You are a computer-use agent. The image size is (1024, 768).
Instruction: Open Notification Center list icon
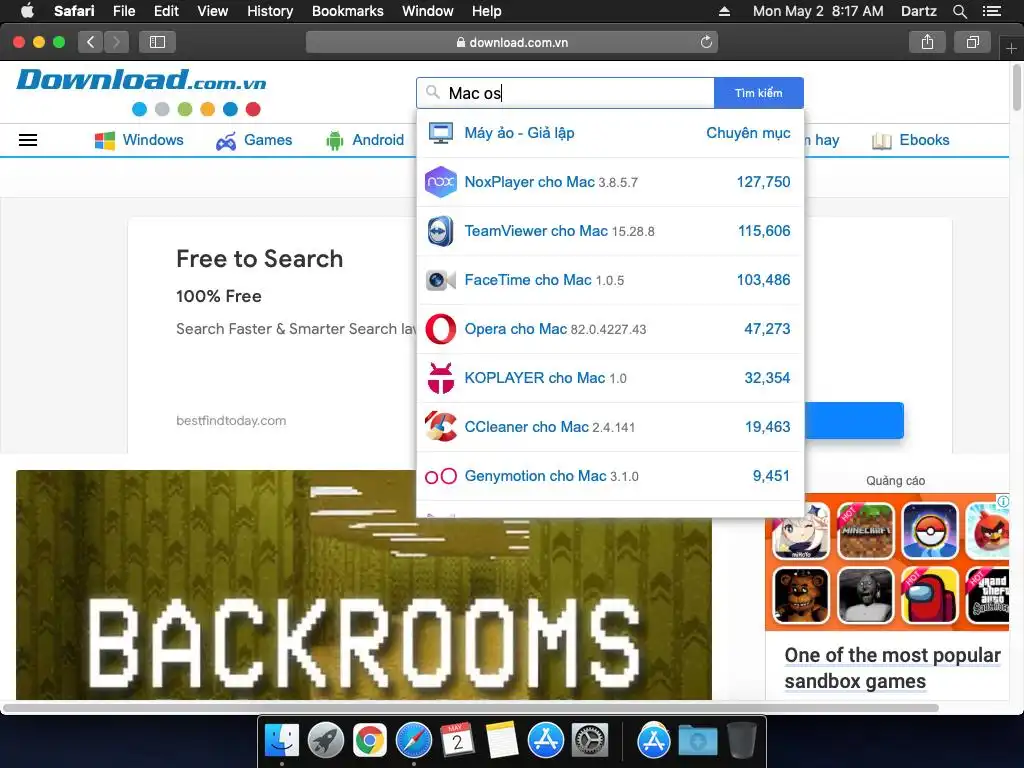click(x=992, y=11)
